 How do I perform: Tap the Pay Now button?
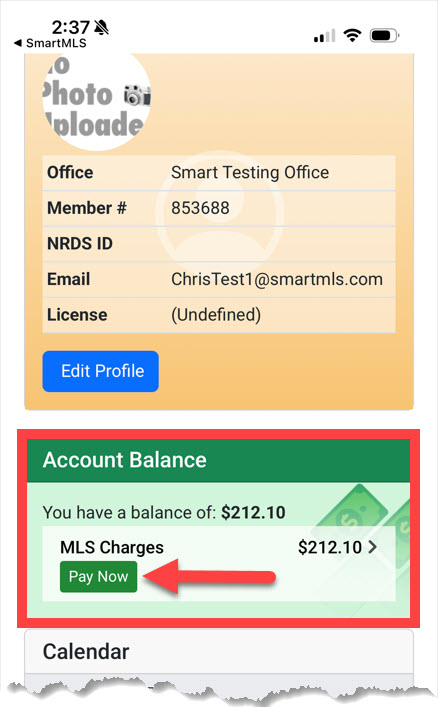(98, 576)
